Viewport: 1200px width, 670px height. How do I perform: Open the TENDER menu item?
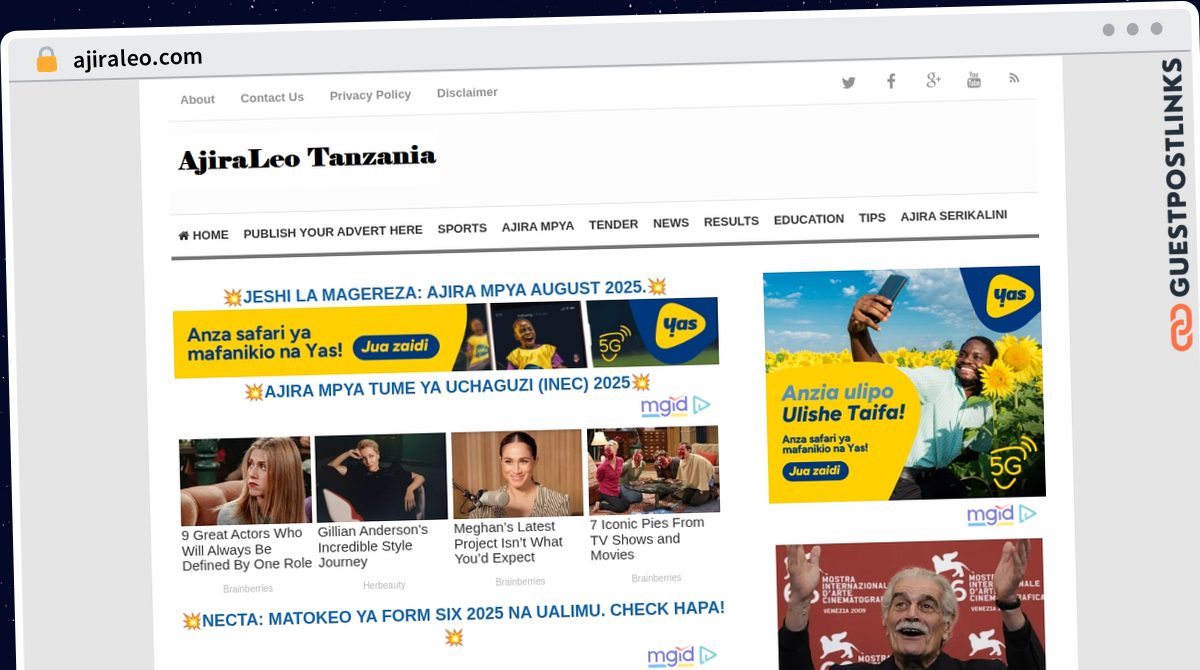click(x=613, y=224)
